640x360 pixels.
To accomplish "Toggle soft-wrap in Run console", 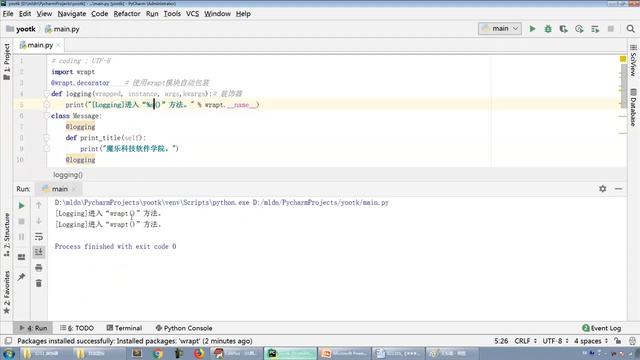I will [39, 237].
